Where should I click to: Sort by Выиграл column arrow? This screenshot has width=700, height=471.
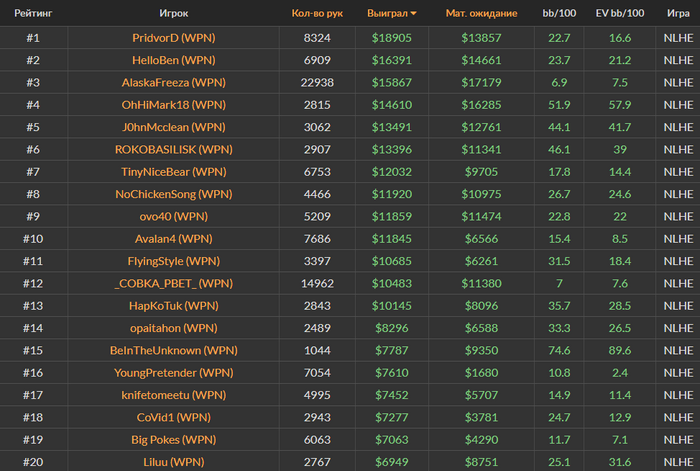click(x=413, y=14)
